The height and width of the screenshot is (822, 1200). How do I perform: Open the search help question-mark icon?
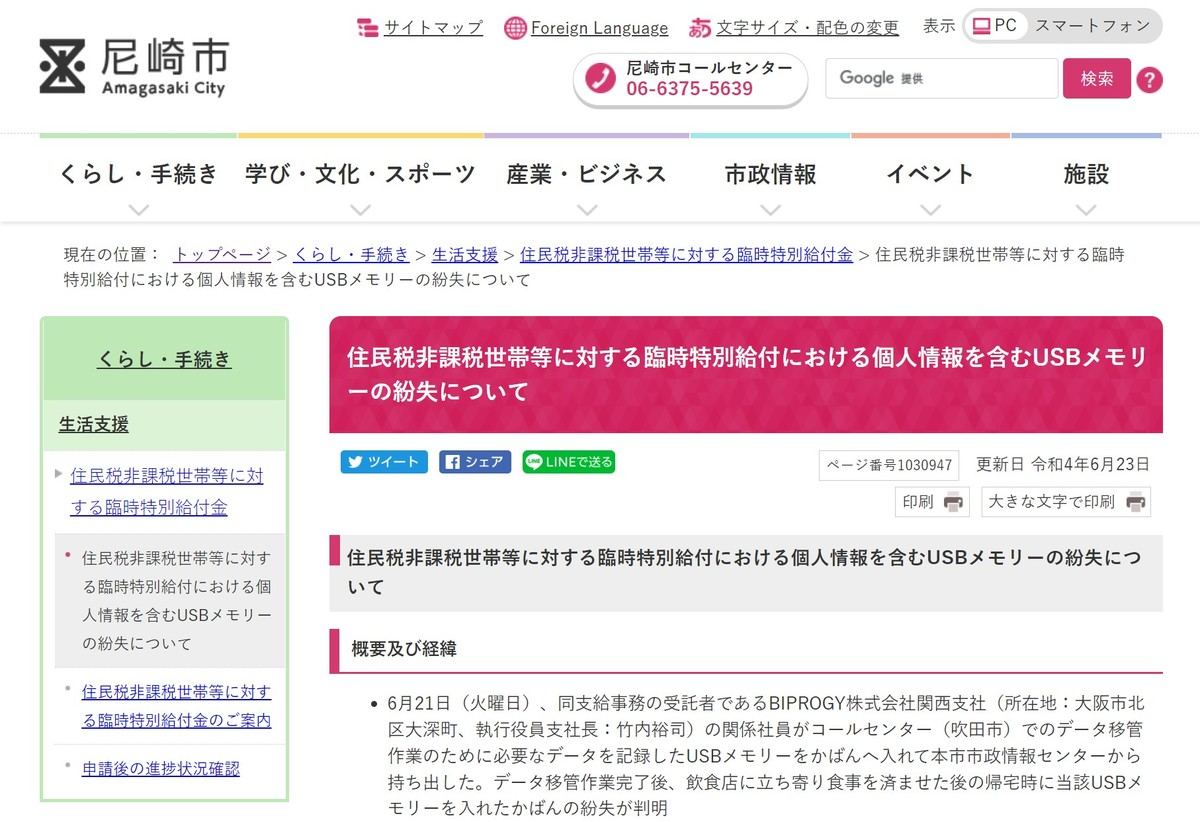coord(1150,80)
